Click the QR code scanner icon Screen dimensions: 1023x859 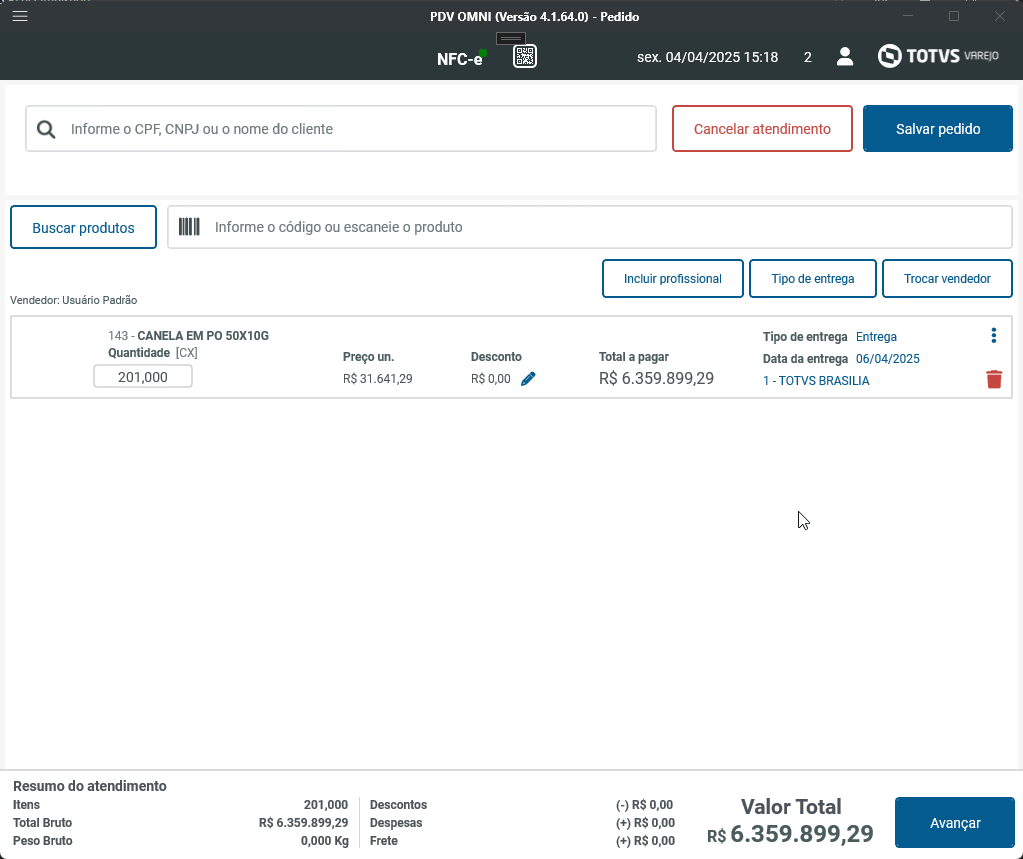[525, 57]
